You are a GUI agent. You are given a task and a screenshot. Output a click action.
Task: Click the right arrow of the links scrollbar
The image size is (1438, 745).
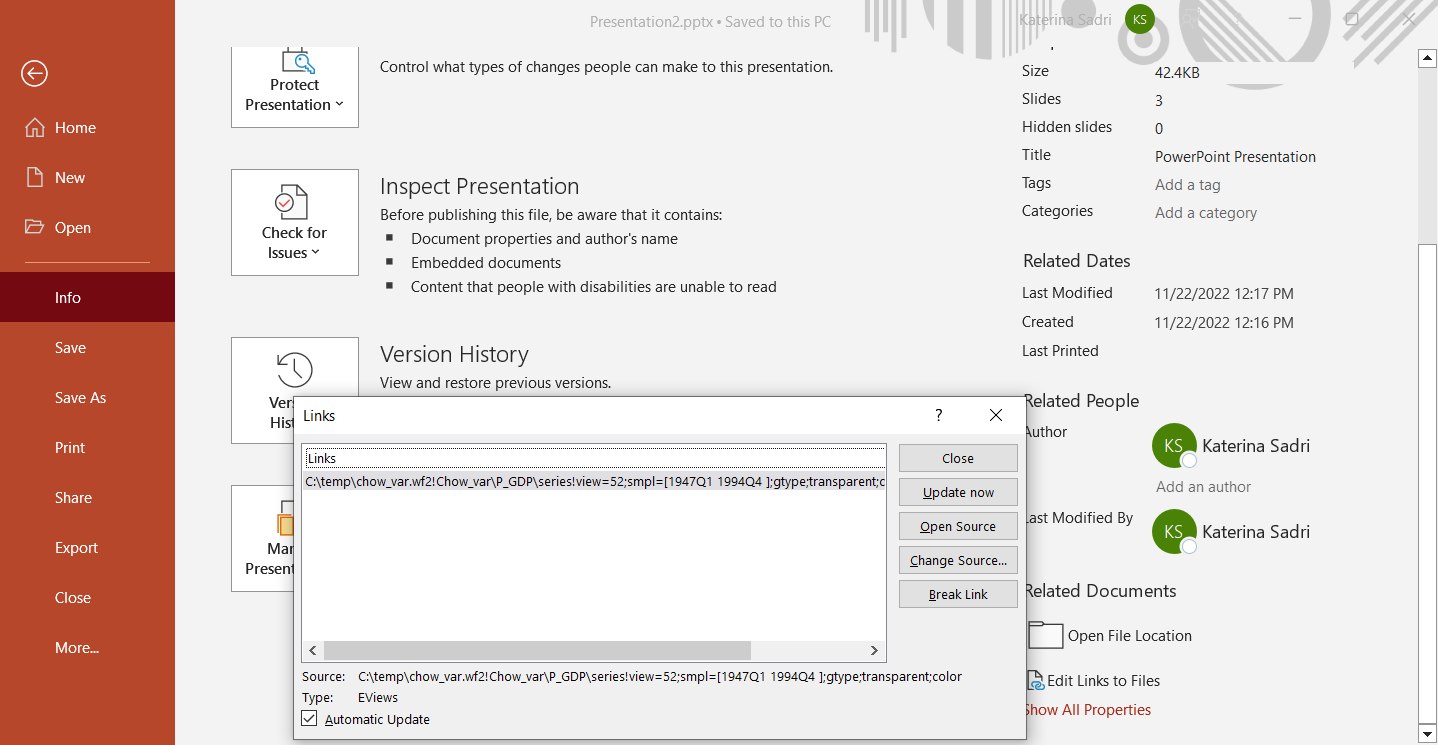(873, 650)
